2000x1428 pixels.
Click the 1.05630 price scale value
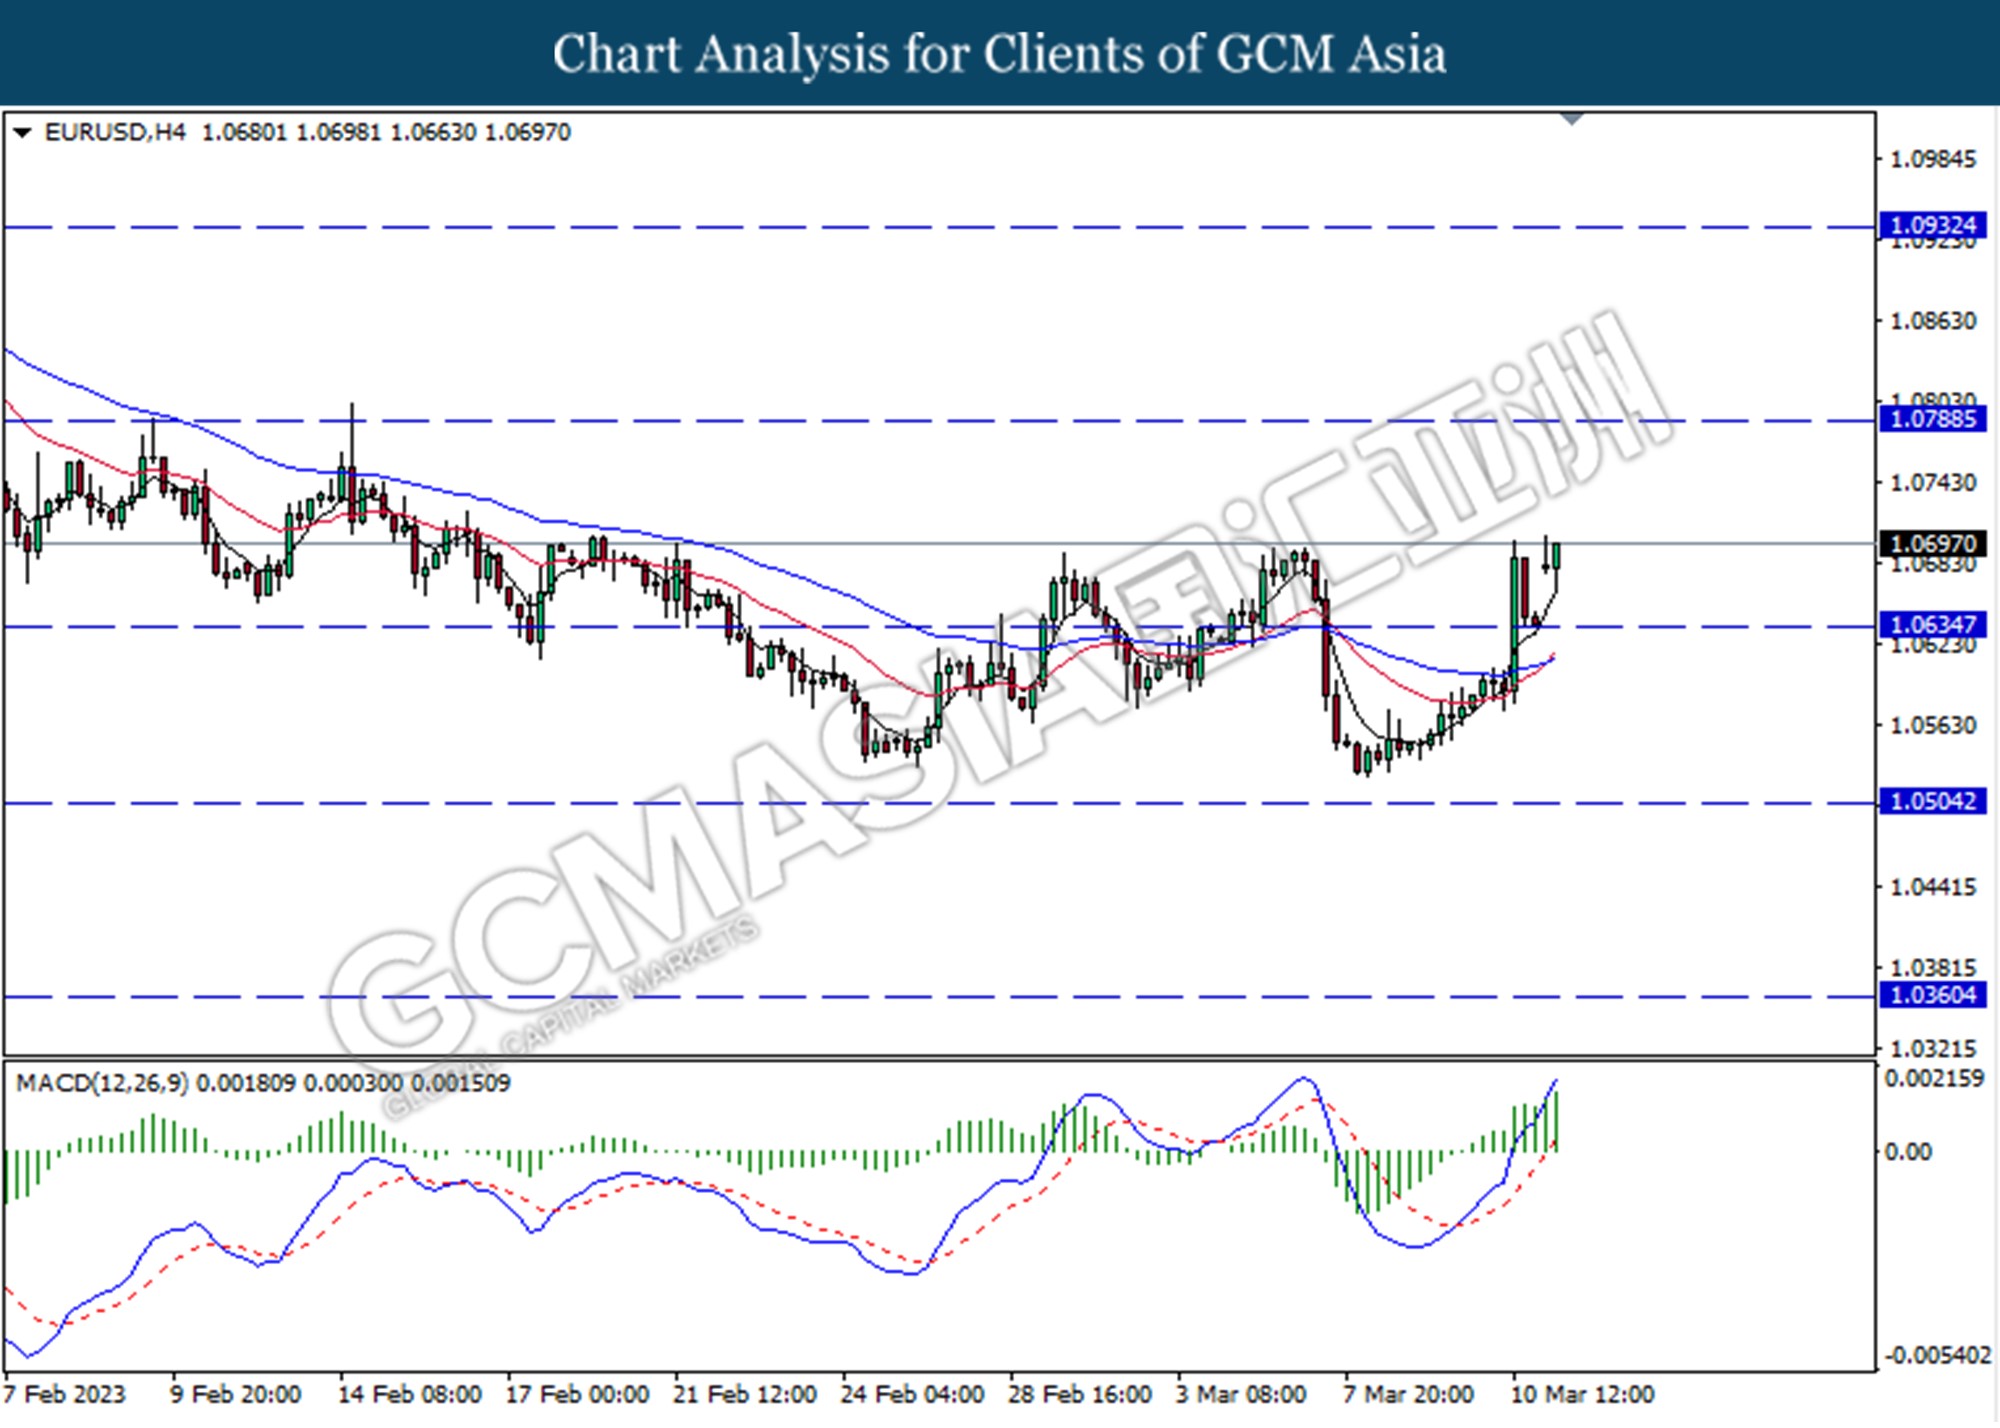coord(1933,725)
